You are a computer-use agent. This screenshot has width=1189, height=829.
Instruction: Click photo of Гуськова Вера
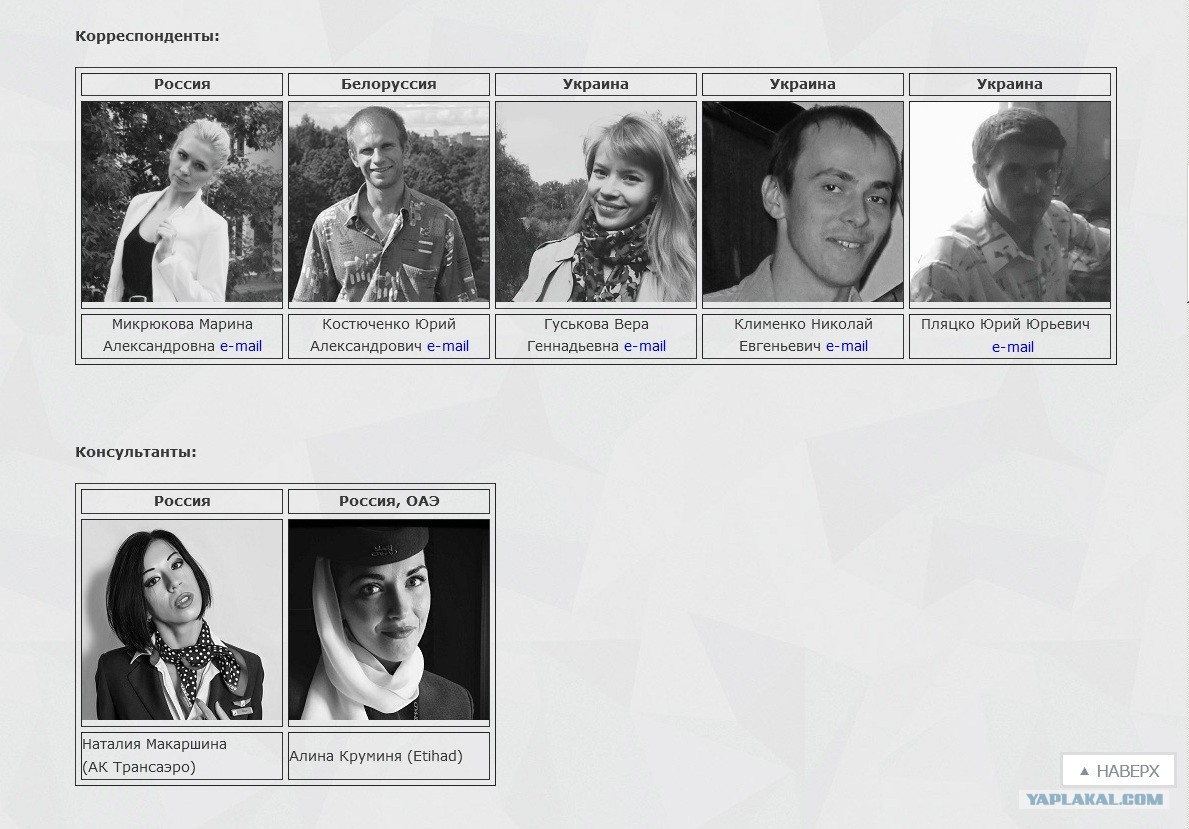coord(596,202)
